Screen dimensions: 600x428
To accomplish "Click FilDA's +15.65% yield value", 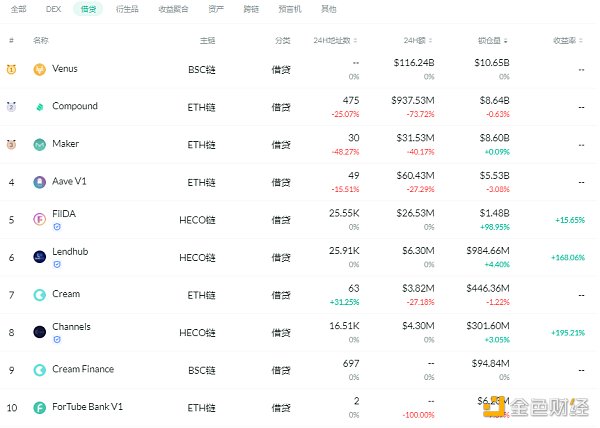I will click(570, 220).
